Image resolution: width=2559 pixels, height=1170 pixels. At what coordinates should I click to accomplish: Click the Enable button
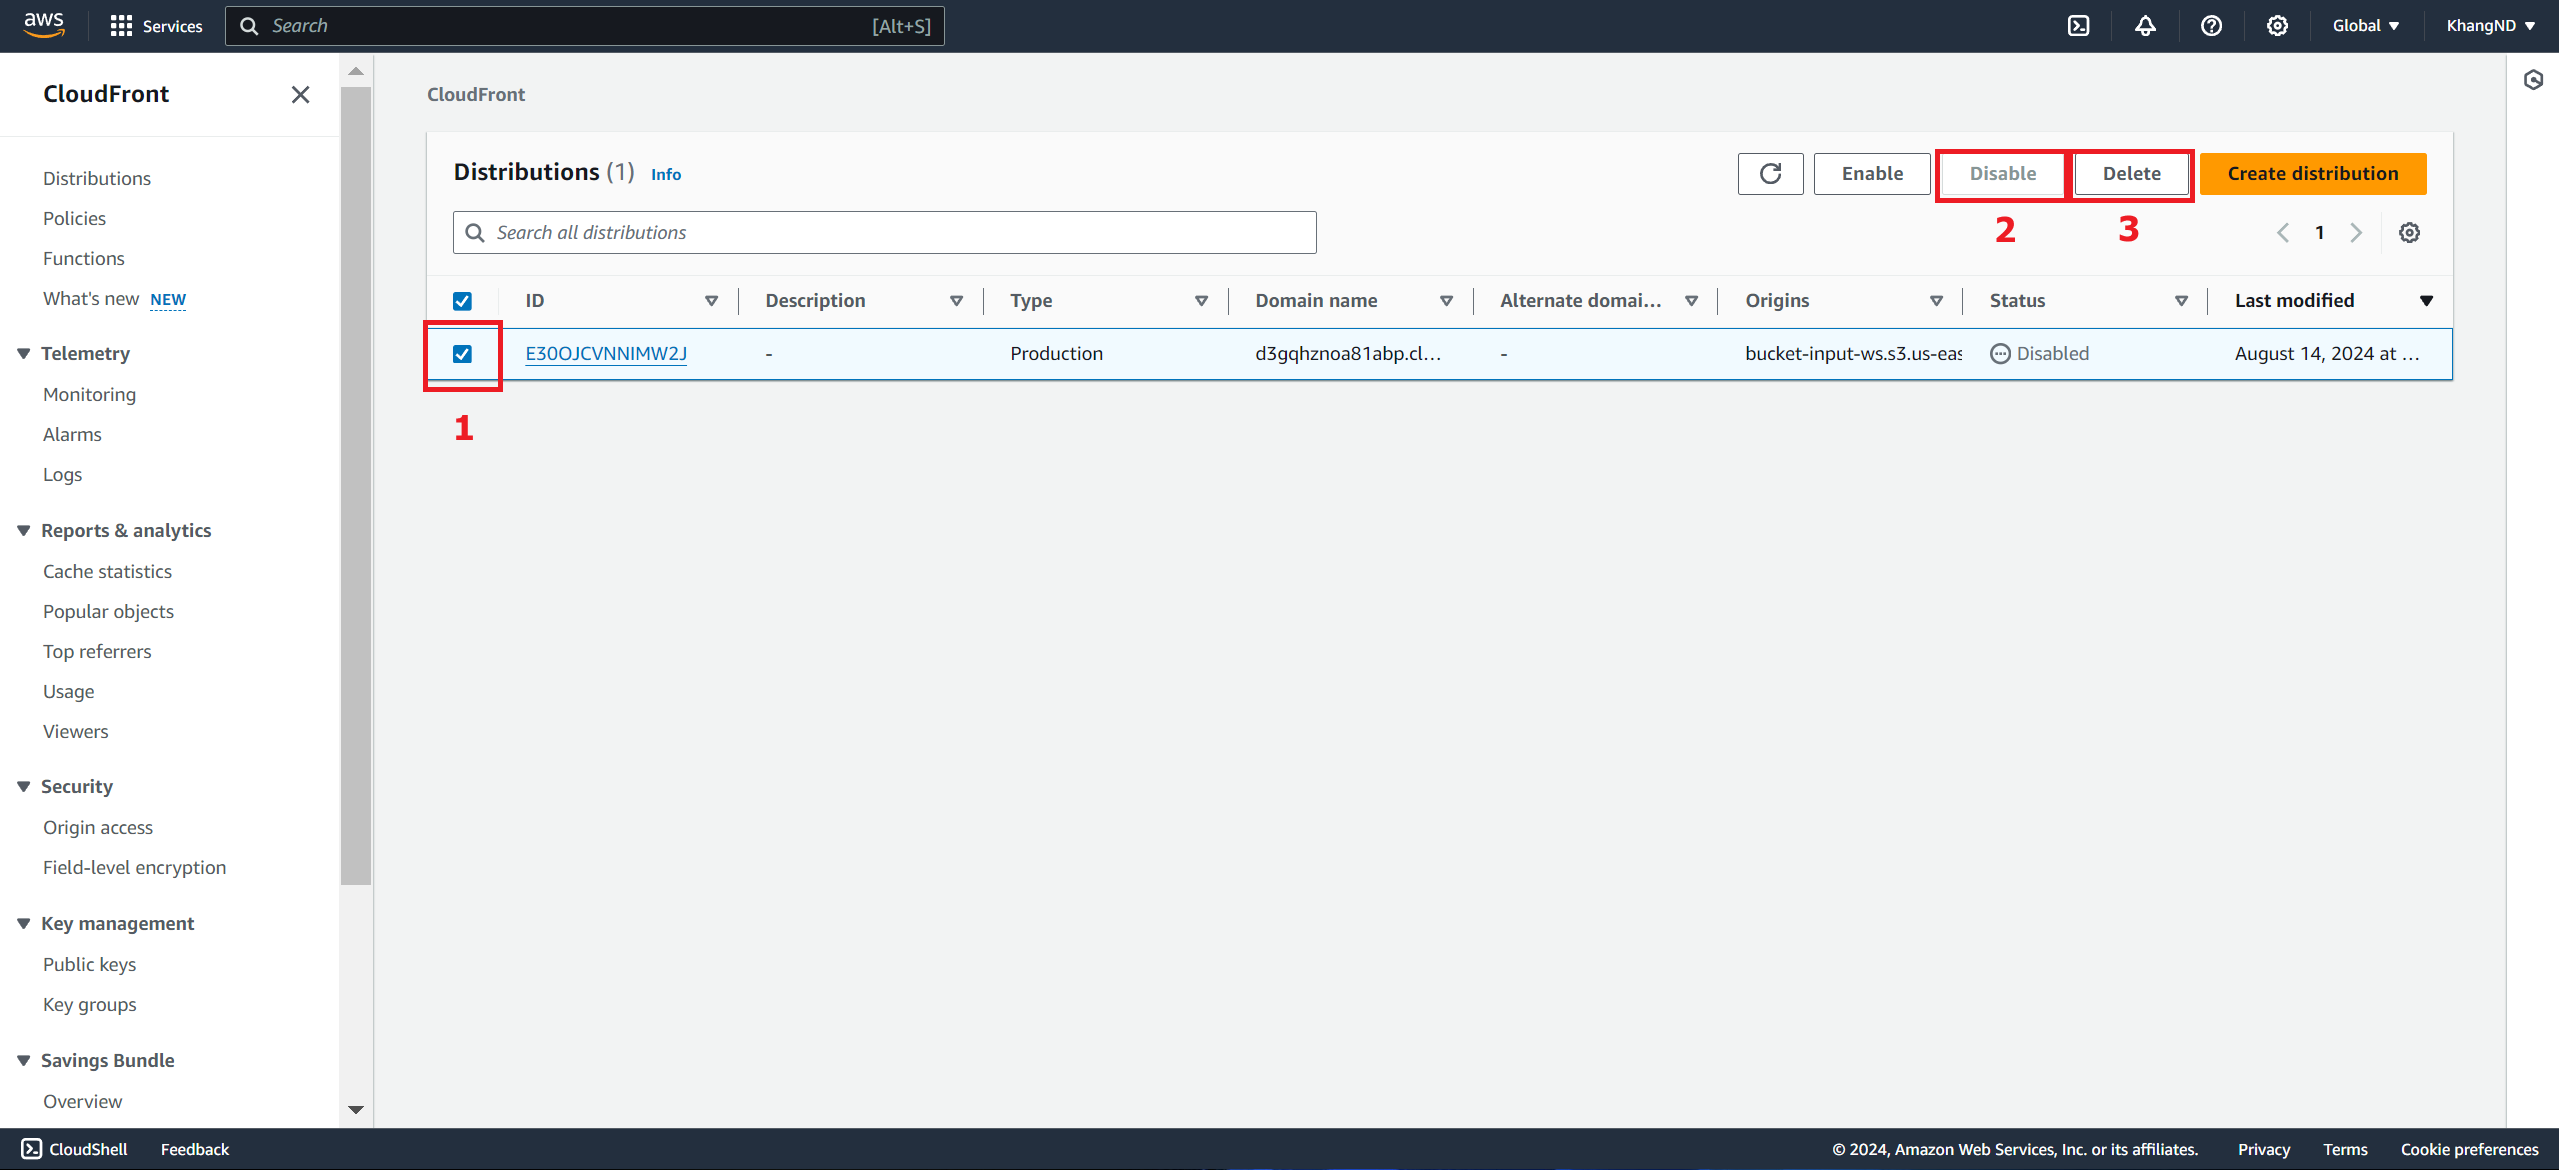1872,174
